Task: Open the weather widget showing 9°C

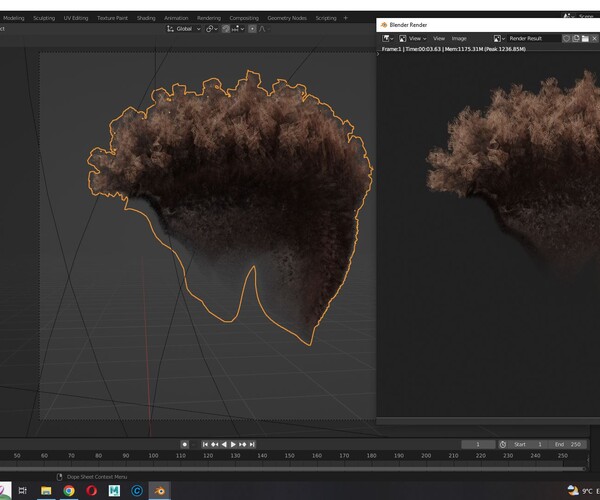Action: pyautogui.click(x=582, y=490)
